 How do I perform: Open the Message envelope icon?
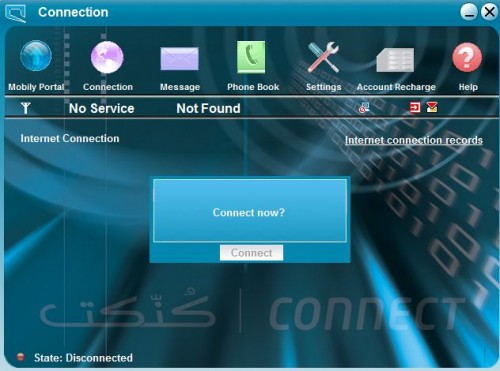tap(179, 59)
